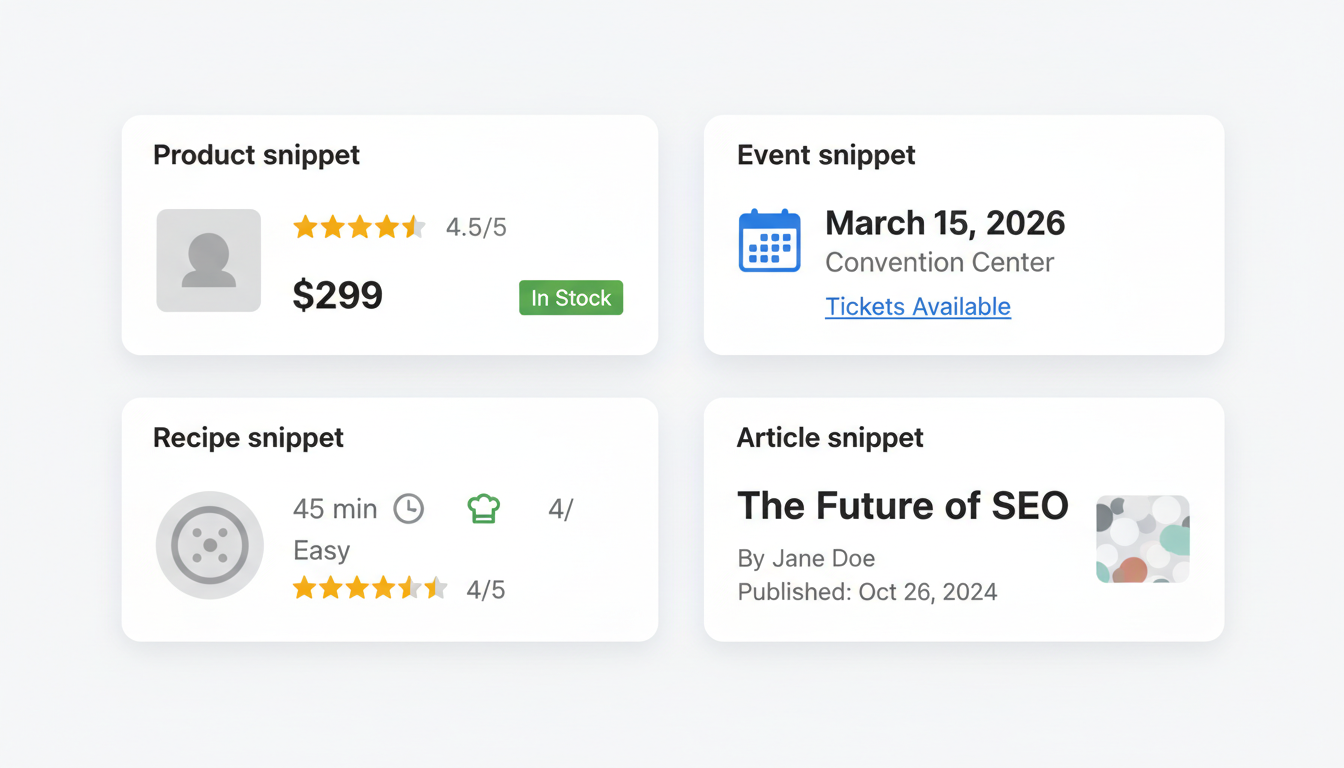Select the Article snippet card header
Viewport: 1344px width, 768px height.
pos(830,437)
